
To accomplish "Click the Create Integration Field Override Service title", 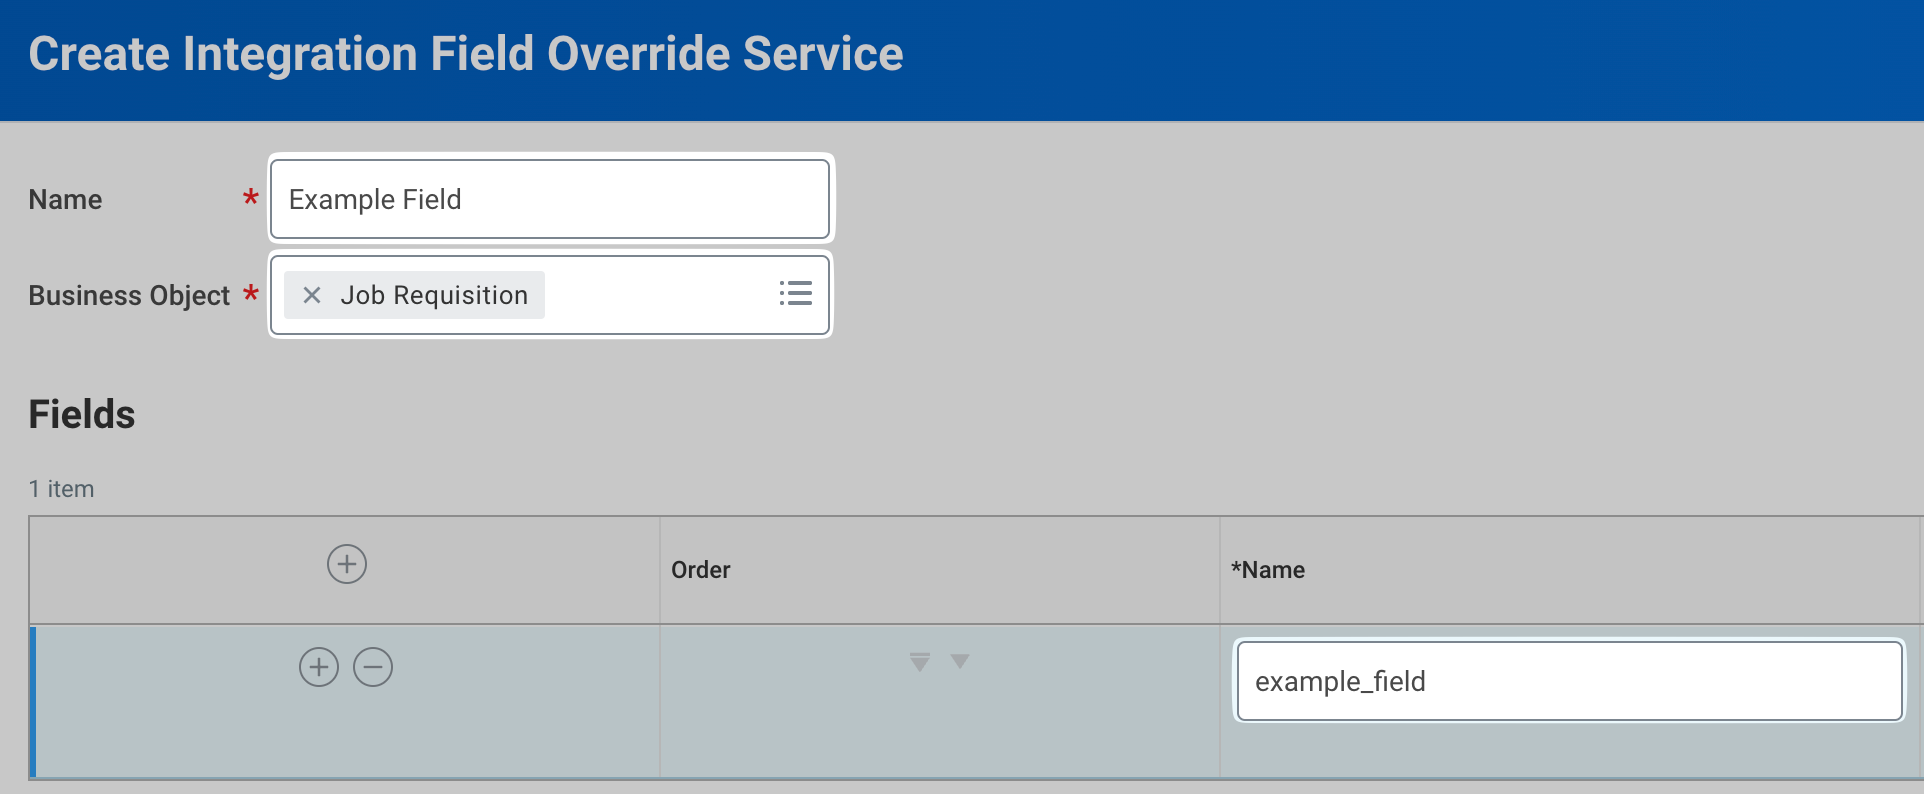I will (x=465, y=54).
